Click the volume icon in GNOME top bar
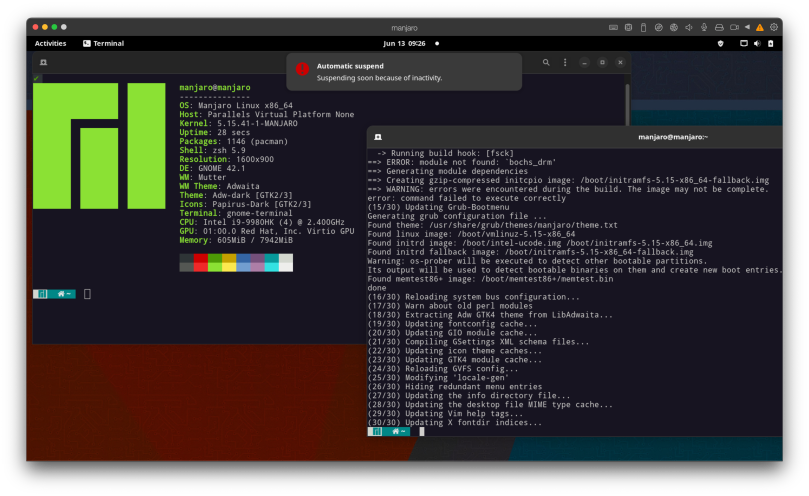This screenshot has height=496, width=809. pos(757,43)
